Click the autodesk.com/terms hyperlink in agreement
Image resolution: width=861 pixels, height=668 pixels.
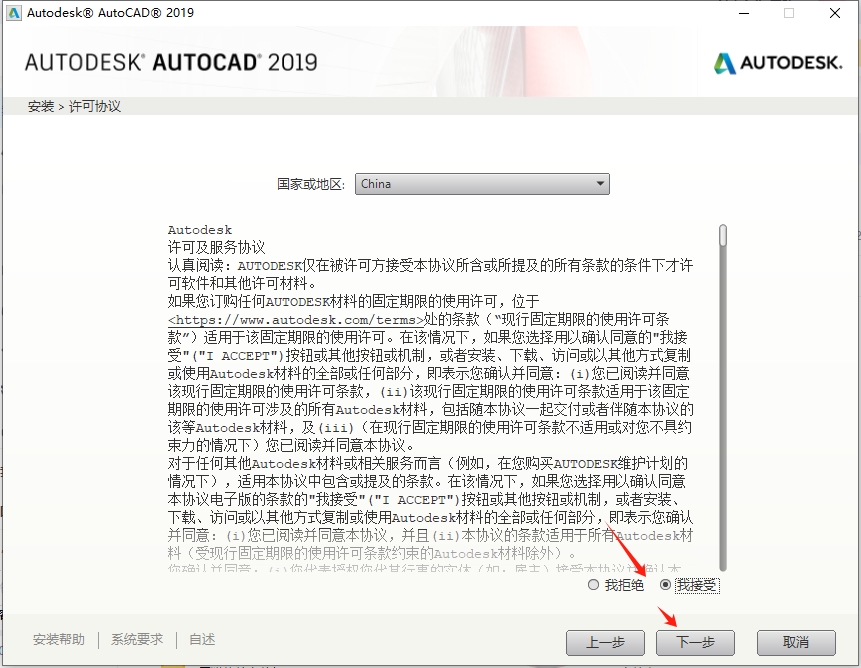pyautogui.click(x=295, y=318)
